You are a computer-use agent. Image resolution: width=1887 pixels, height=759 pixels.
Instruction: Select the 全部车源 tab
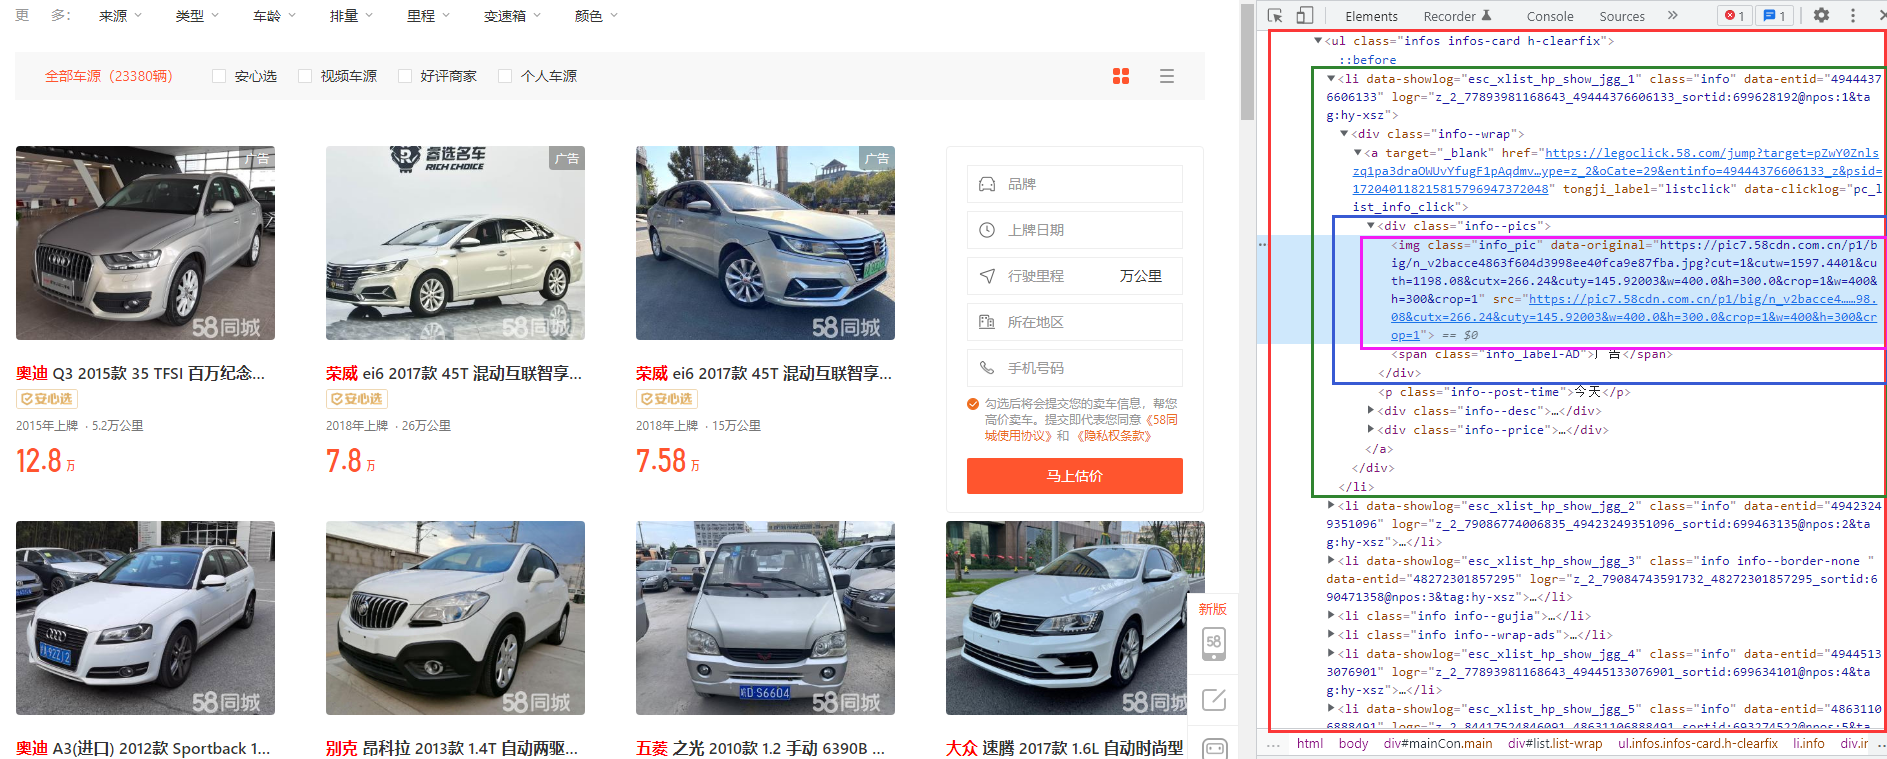109,76
